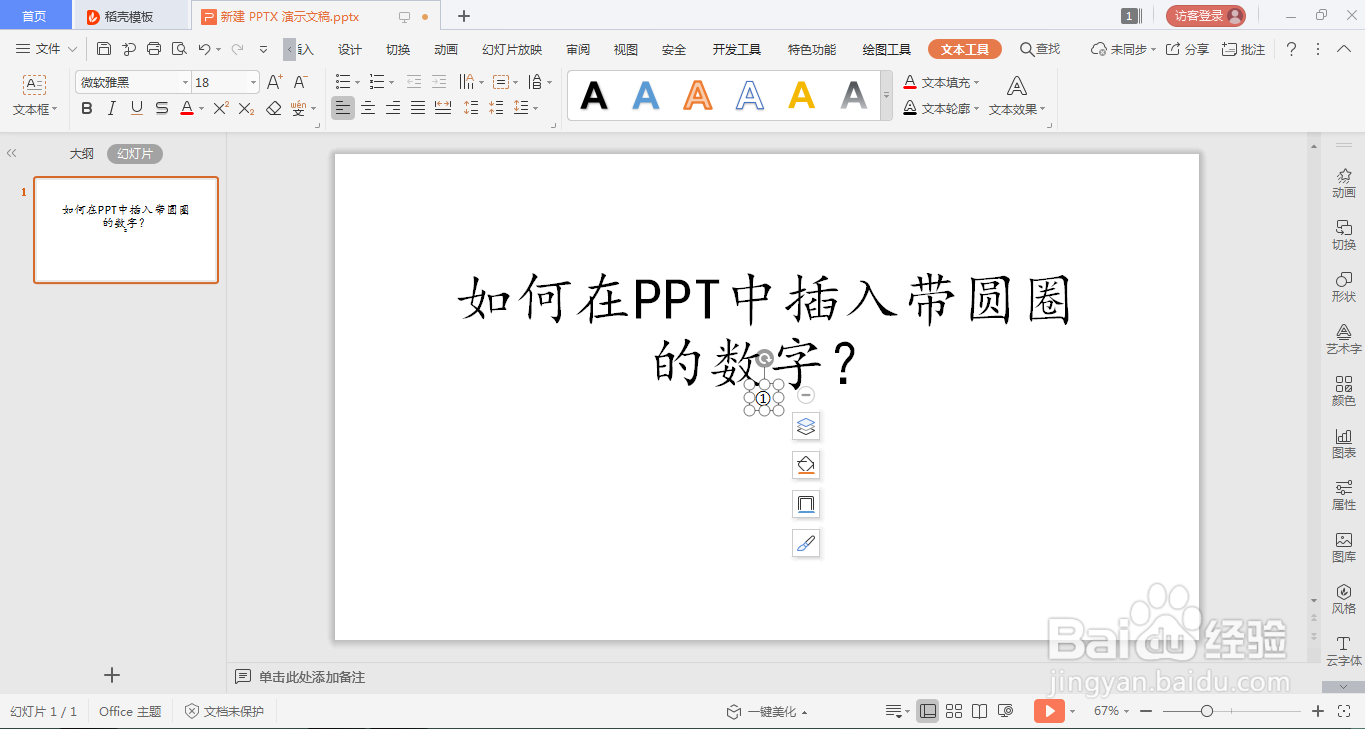
Task: Toggle bold formatting
Action: (86, 108)
